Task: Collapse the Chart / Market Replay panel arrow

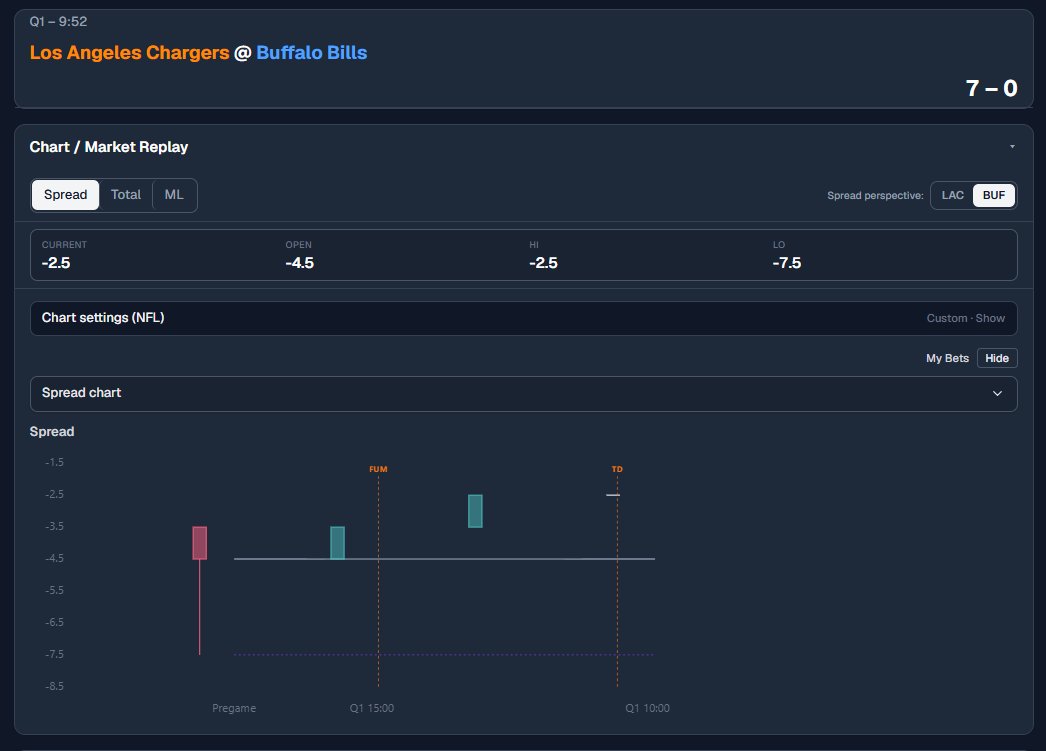Action: [1012, 147]
